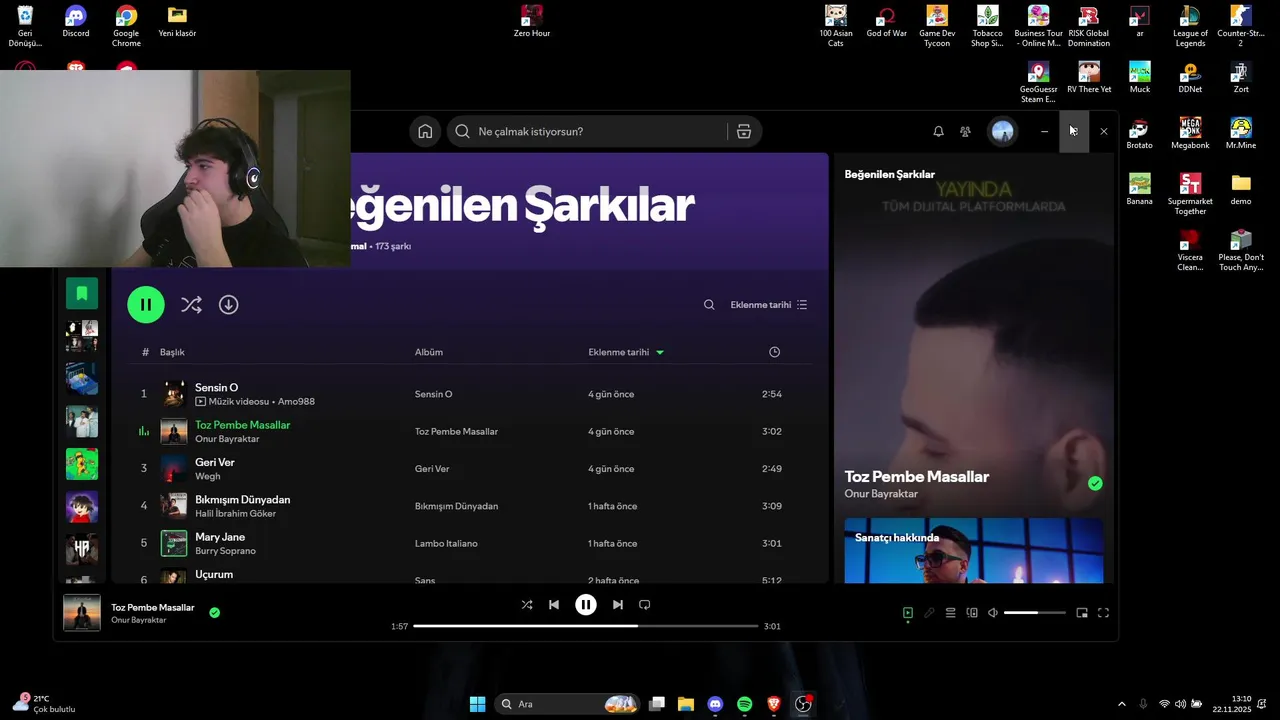Open the Browse icon in the search bar
The width and height of the screenshot is (1280, 720).
[x=744, y=132]
